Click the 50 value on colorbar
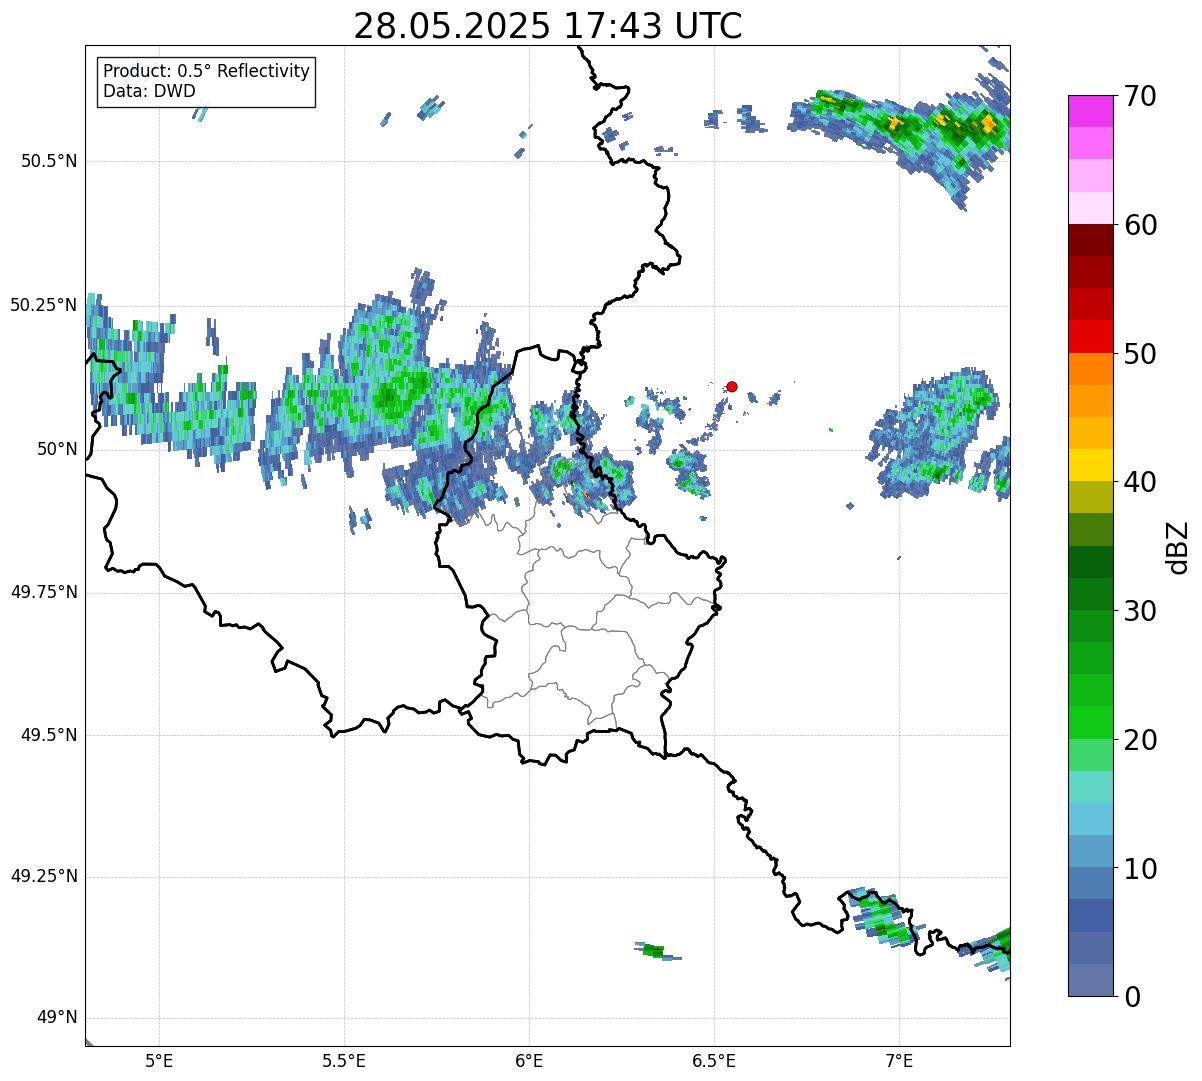Screen dimensions: 1202x1081 (x=1140, y=354)
